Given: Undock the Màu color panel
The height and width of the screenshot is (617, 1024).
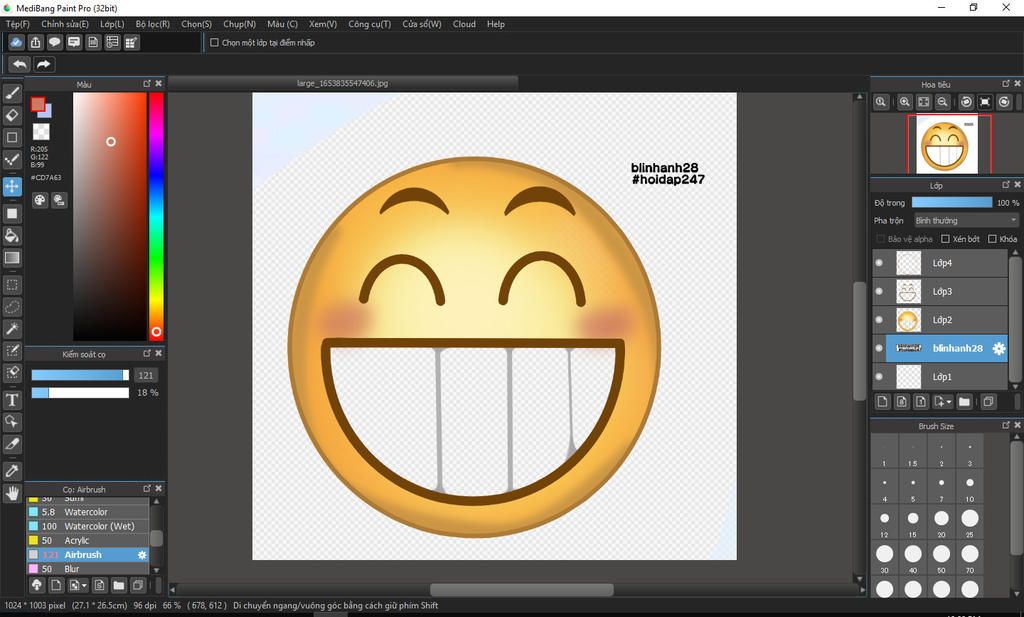Looking at the screenshot, I should tap(147, 84).
